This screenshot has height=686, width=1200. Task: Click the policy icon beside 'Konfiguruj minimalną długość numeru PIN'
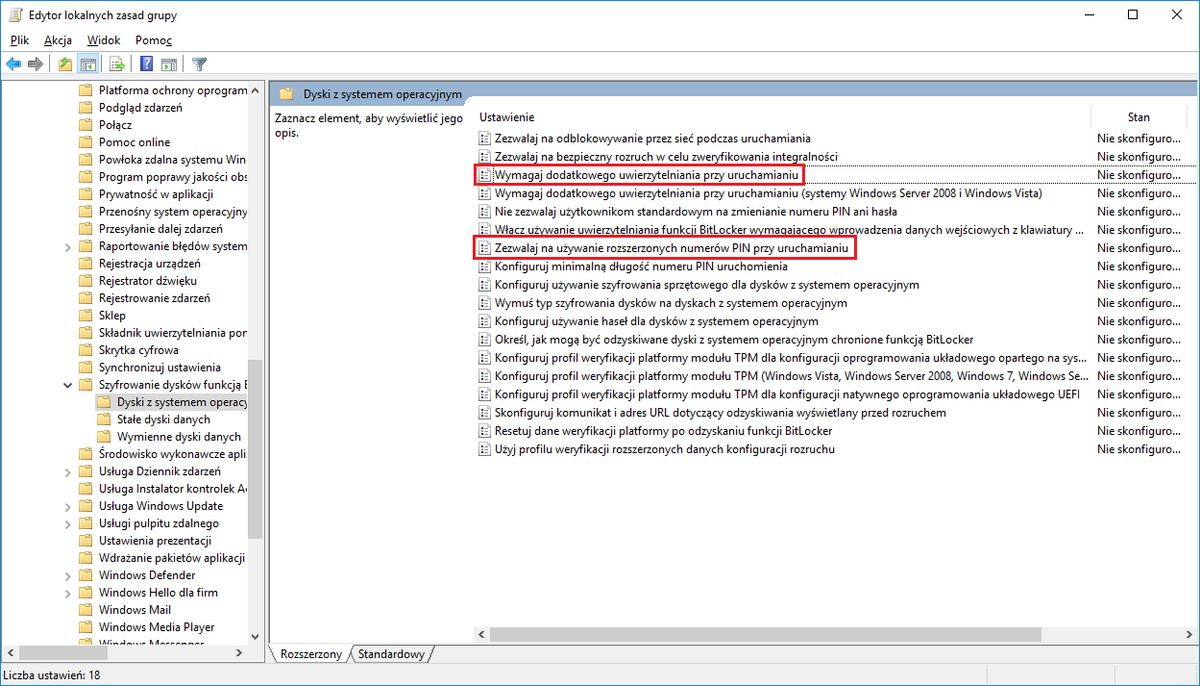[x=485, y=267]
